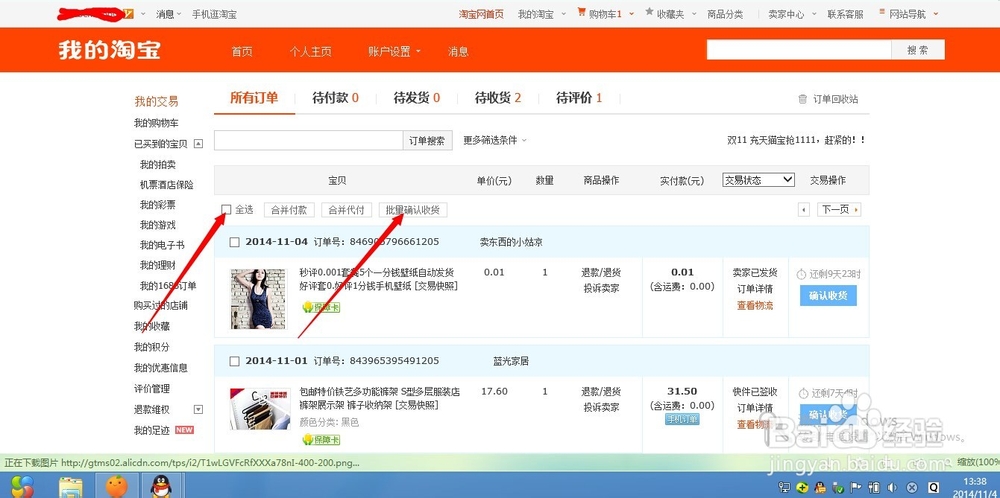Open 评价管理 in sidebar
Screen dimensions: 1000x498
152,389
